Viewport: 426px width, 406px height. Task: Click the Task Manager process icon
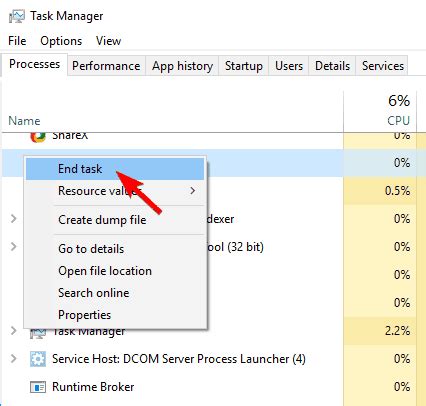click(38, 333)
